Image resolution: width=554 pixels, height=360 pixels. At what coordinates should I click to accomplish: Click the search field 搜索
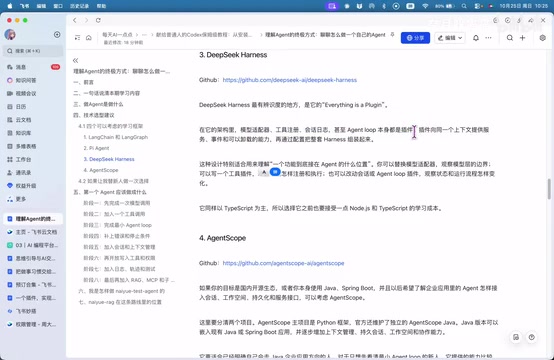click(33, 51)
